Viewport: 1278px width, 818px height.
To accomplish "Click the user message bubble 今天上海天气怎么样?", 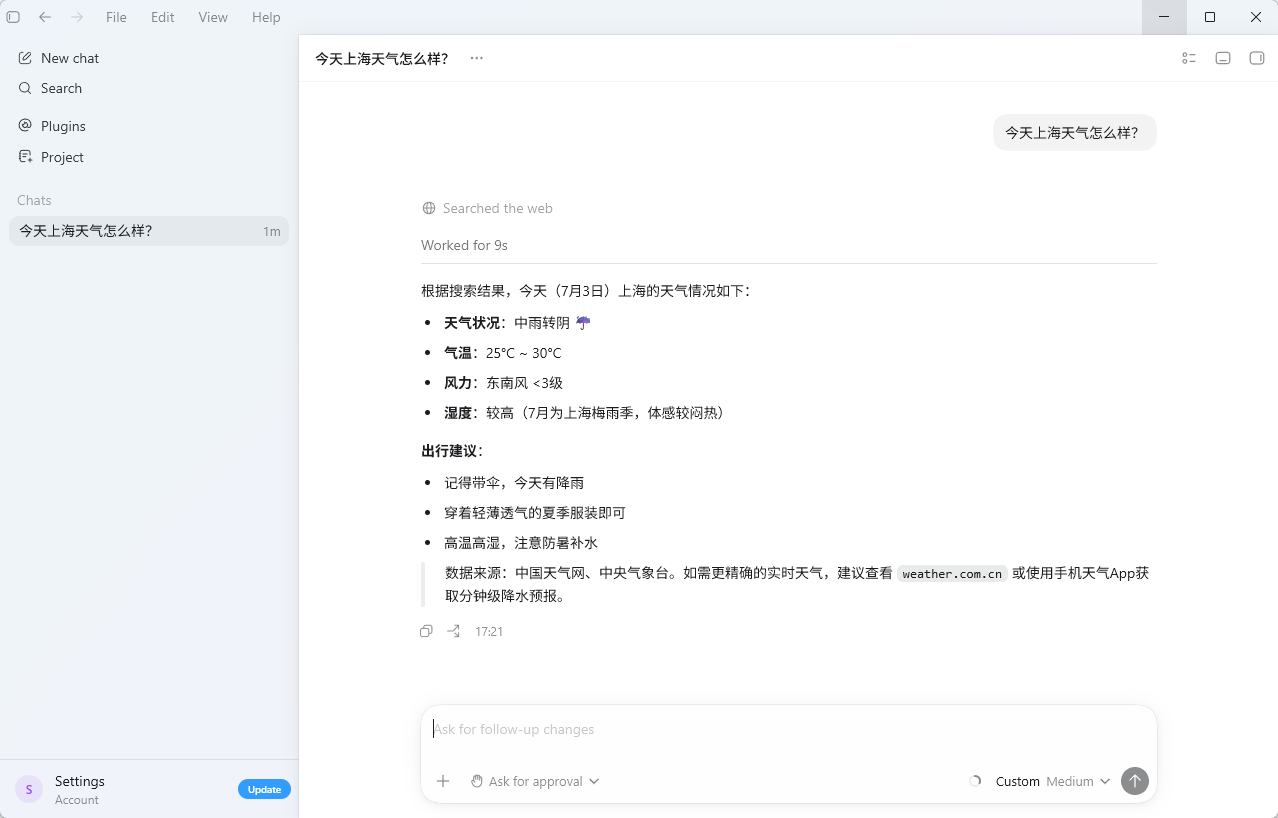I will click(x=1074, y=132).
